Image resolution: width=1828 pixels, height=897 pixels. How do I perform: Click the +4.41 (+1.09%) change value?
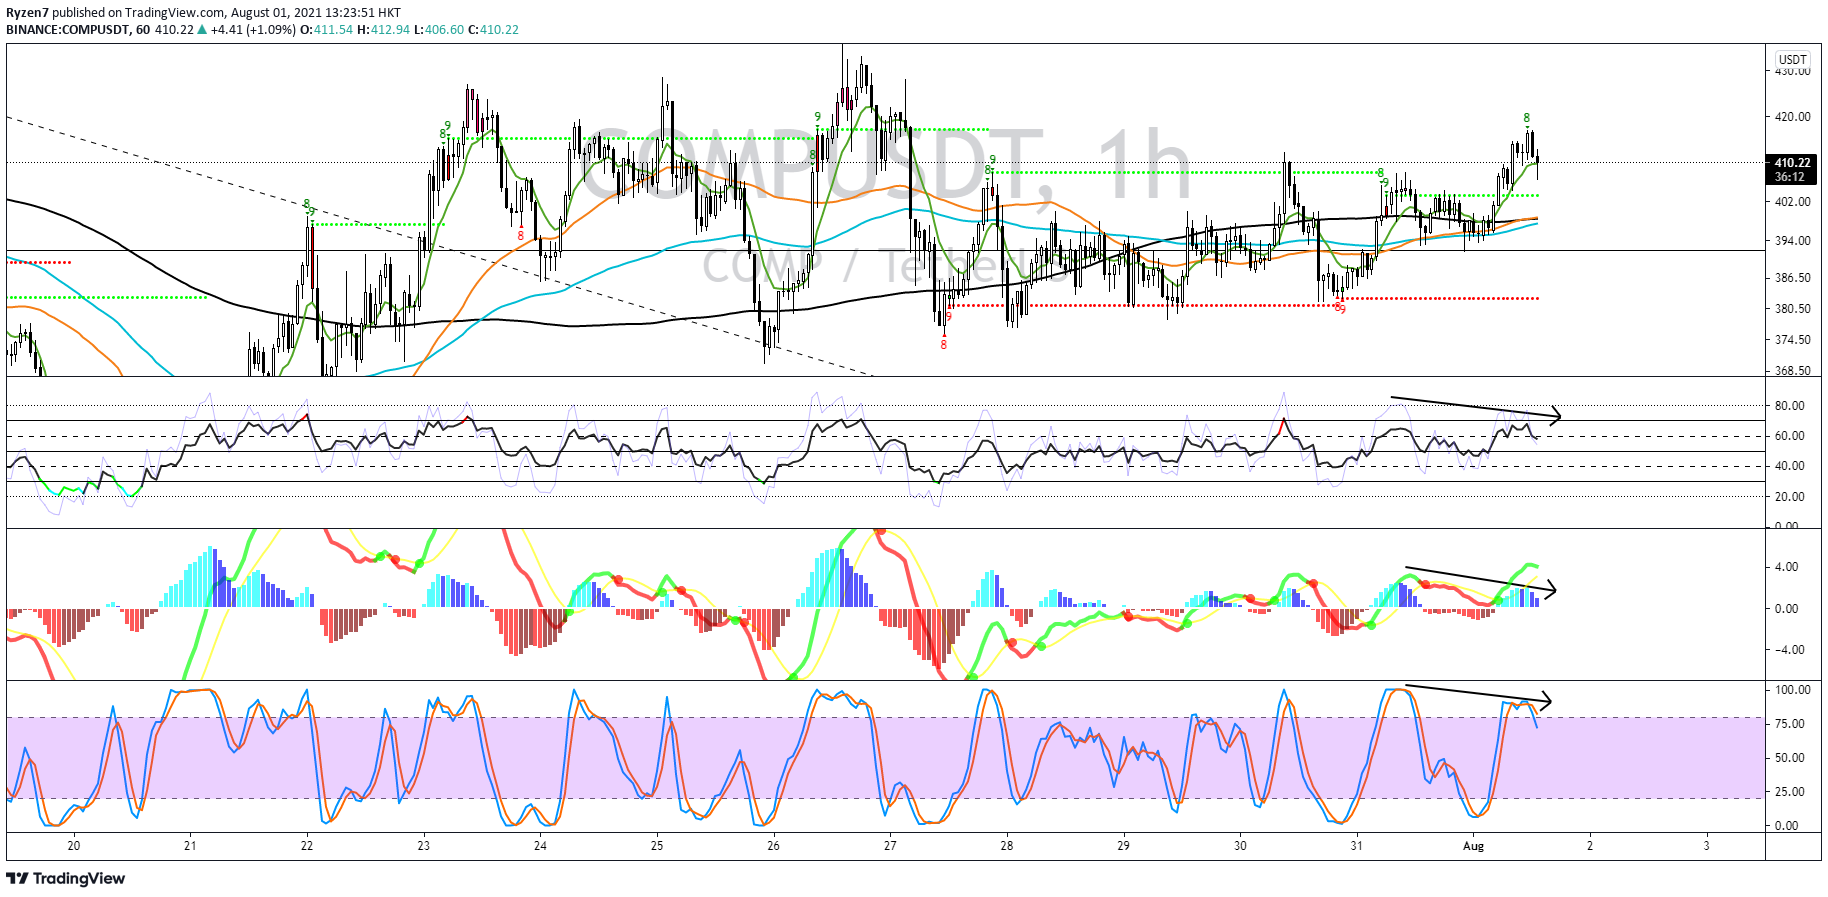tap(254, 29)
